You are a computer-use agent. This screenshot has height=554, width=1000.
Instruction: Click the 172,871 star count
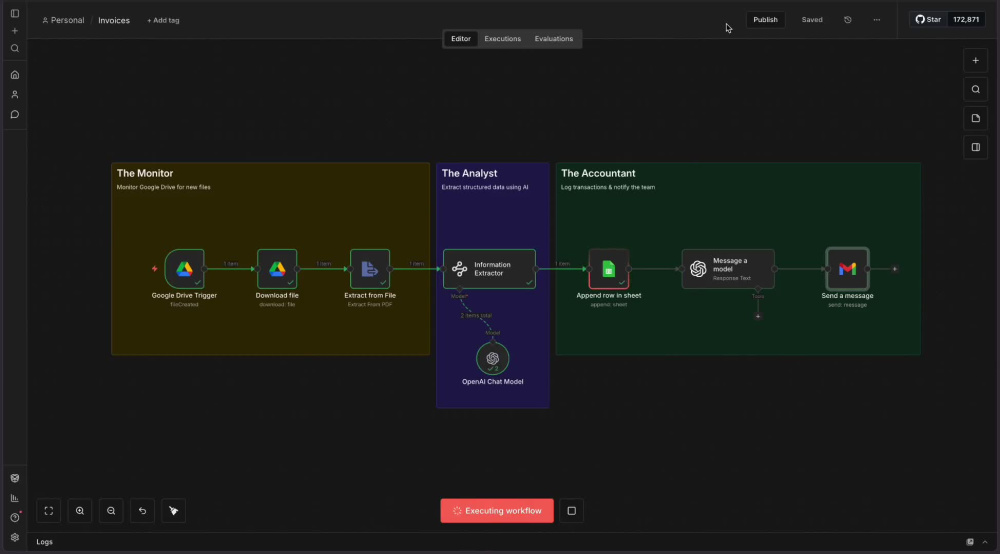[x=966, y=20]
